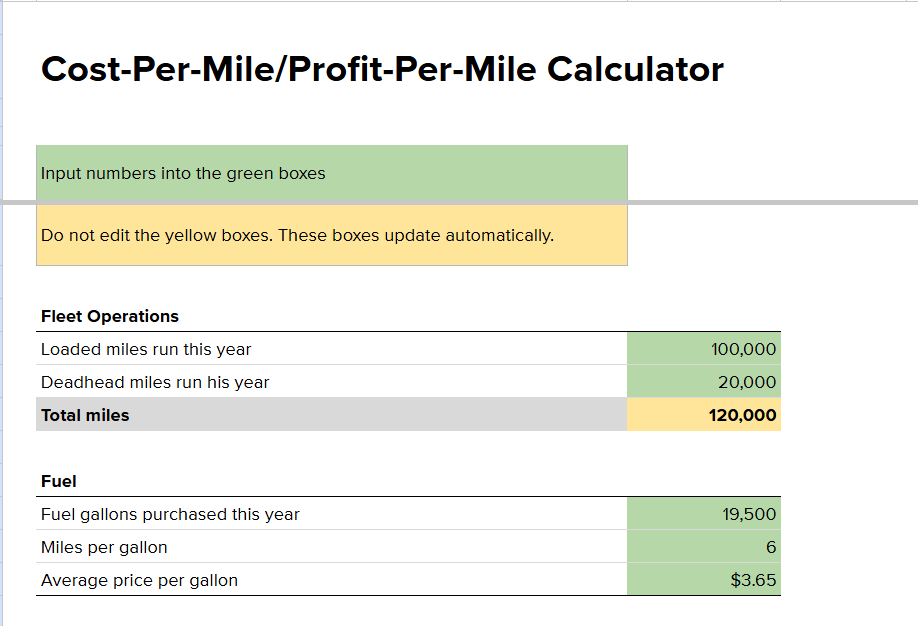
Task: Select the Fuel gallons purchased label
Action: (x=170, y=514)
